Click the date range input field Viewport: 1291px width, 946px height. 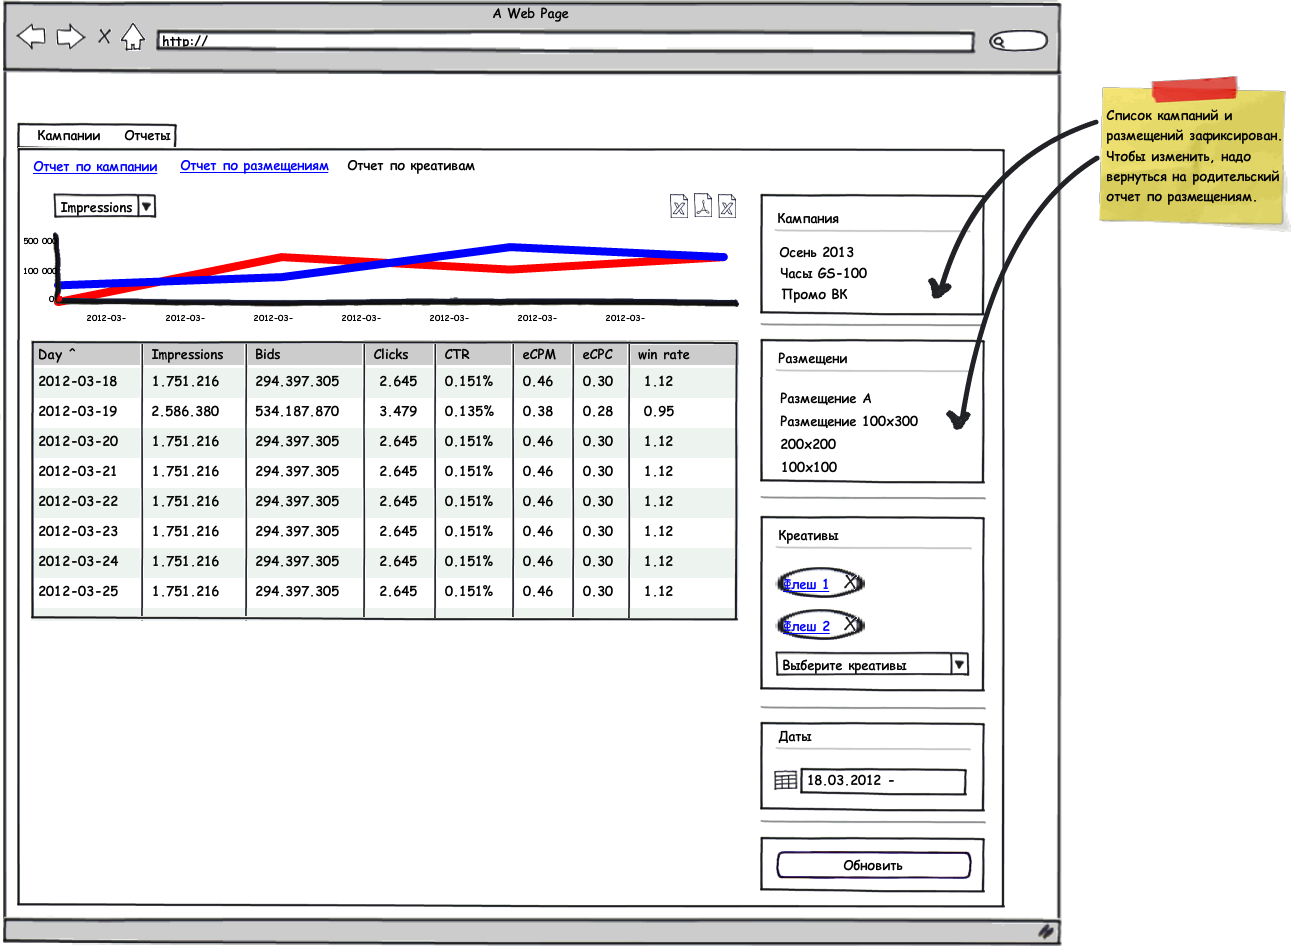tap(884, 781)
